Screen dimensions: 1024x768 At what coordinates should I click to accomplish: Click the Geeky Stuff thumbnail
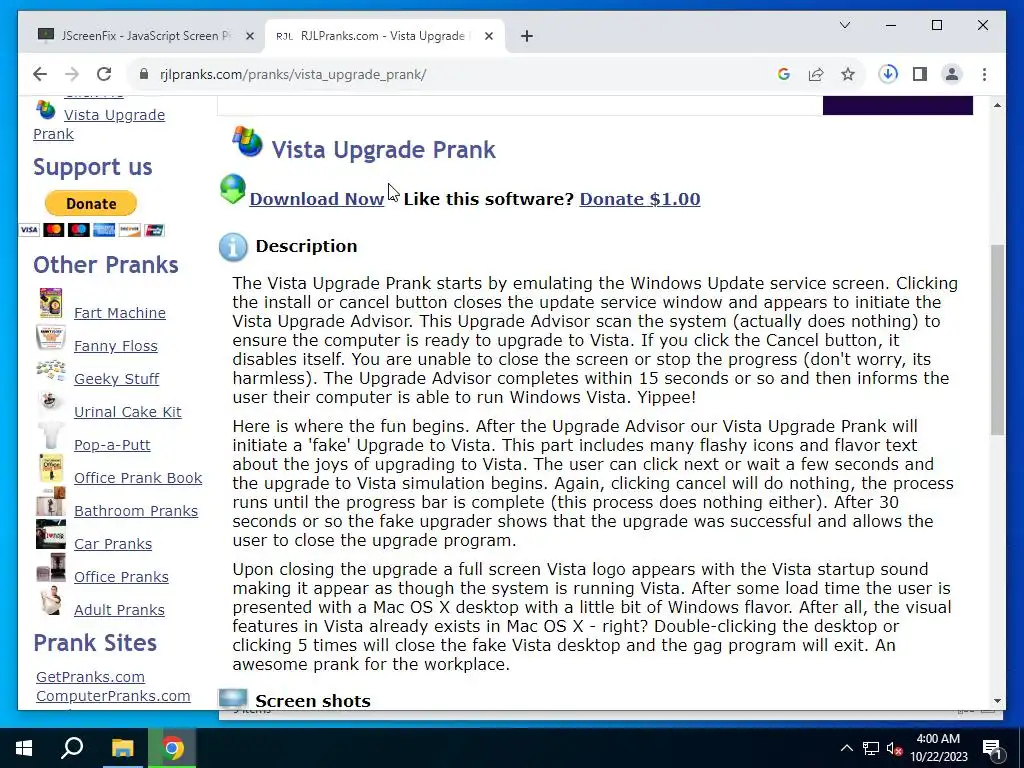coord(51,370)
